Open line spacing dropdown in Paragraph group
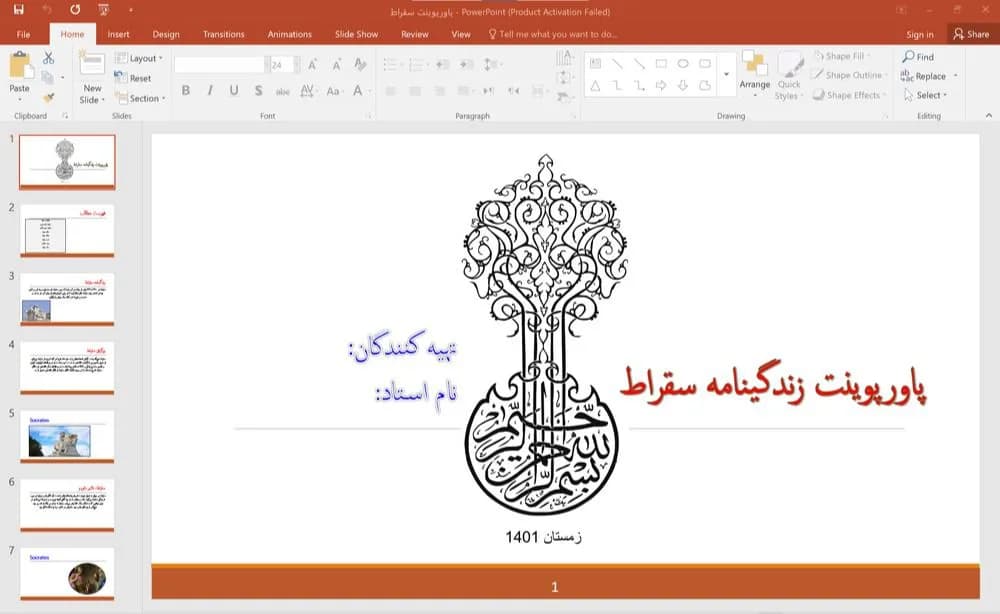The width and height of the screenshot is (1000, 614). pyautogui.click(x=492, y=64)
